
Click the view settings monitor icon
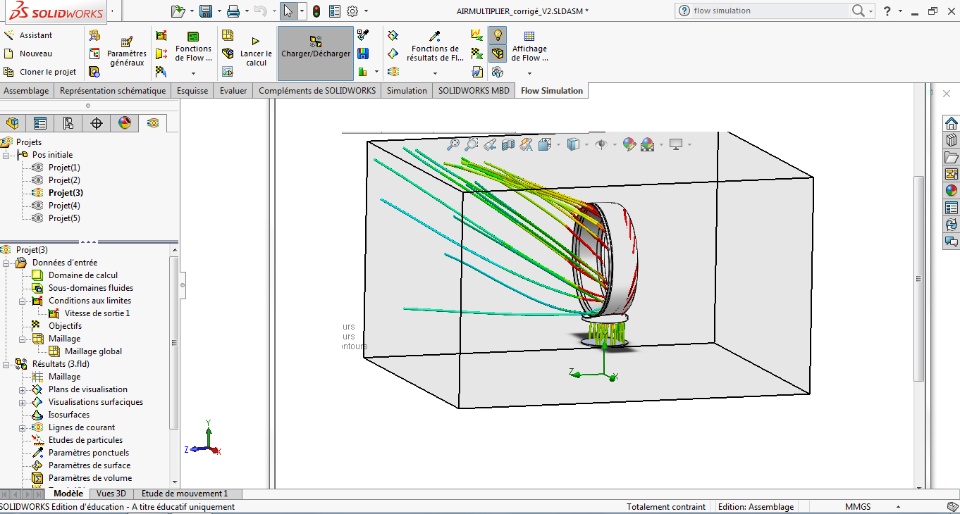[x=676, y=144]
